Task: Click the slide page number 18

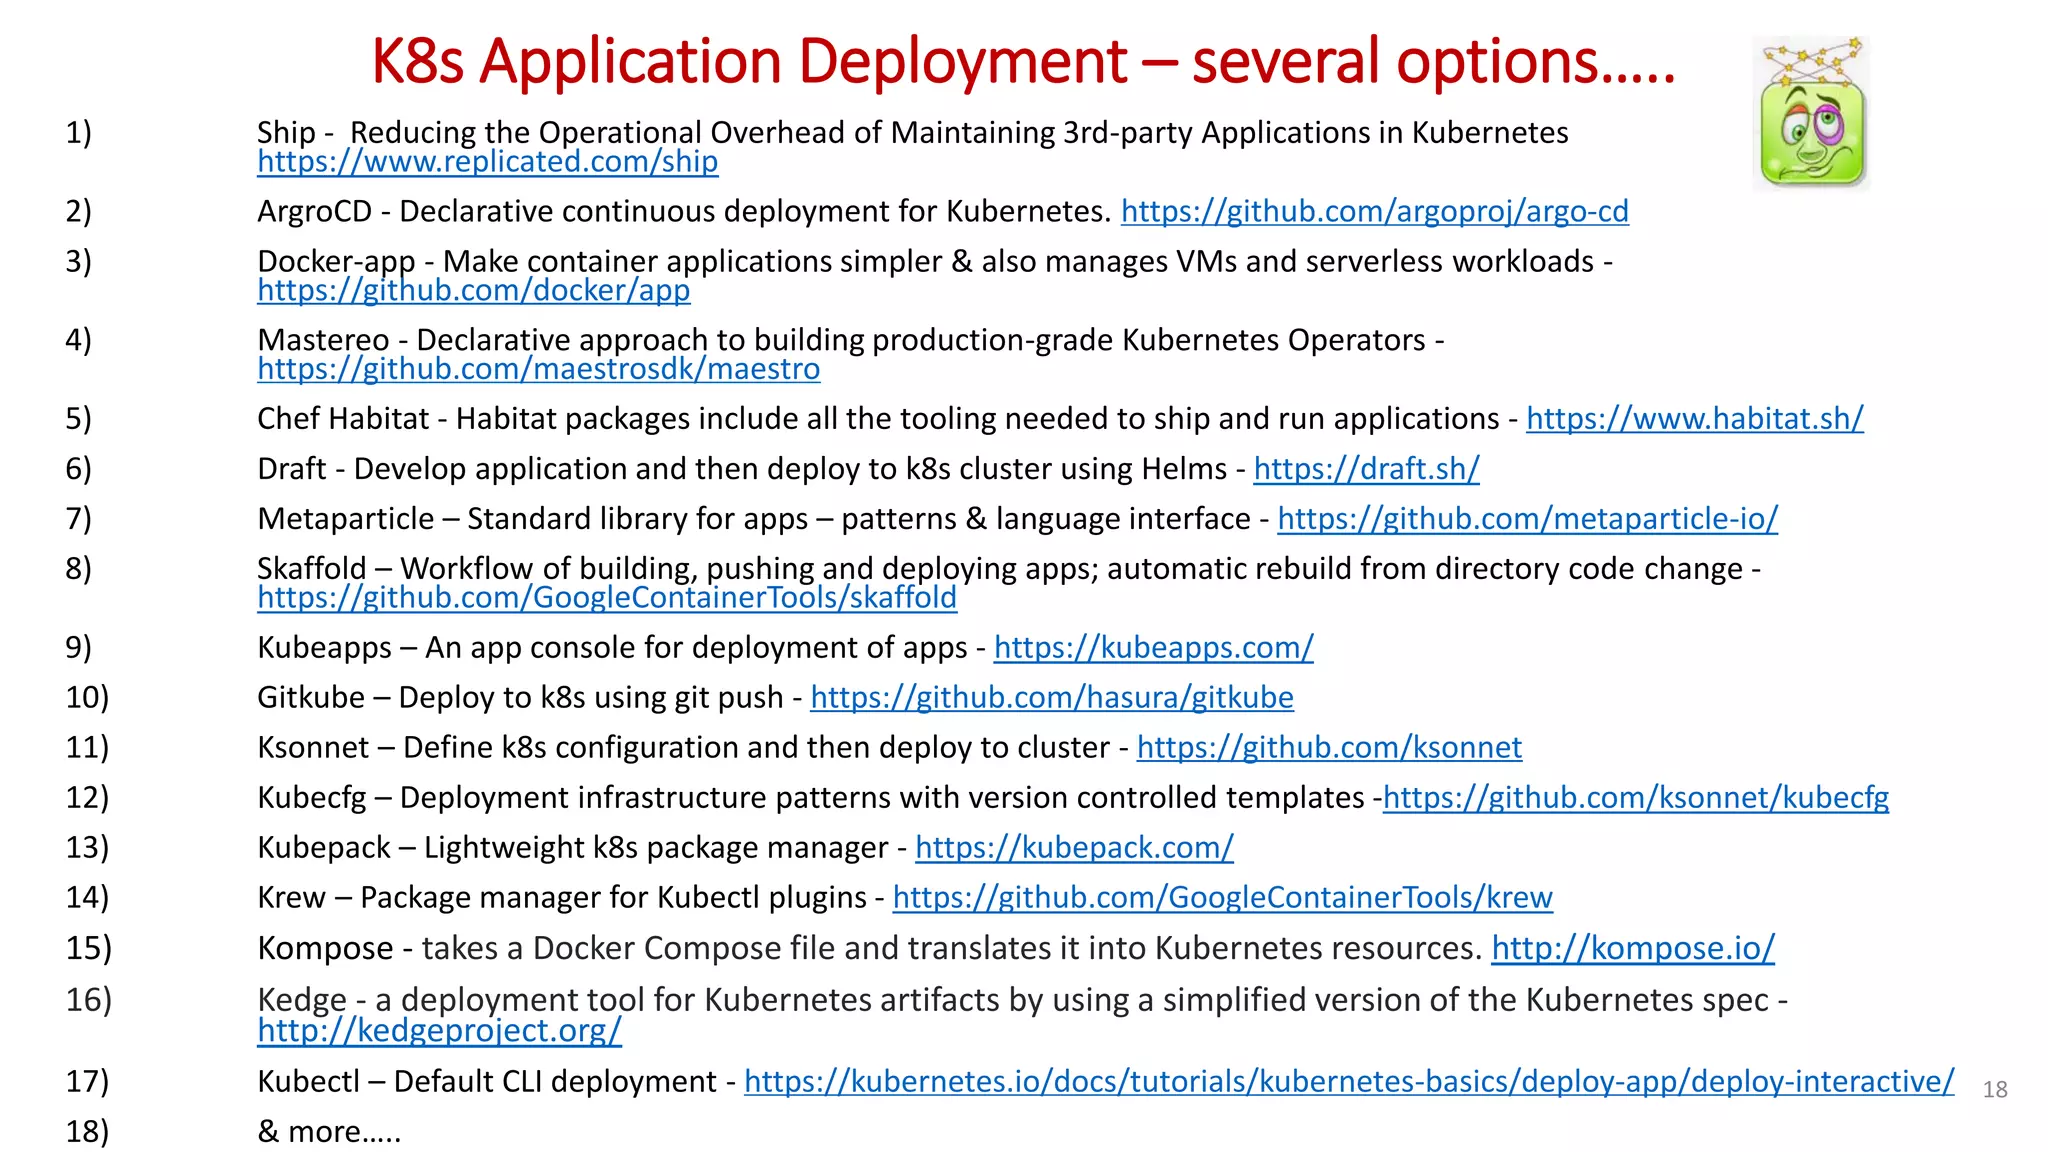Action: tap(1995, 1090)
